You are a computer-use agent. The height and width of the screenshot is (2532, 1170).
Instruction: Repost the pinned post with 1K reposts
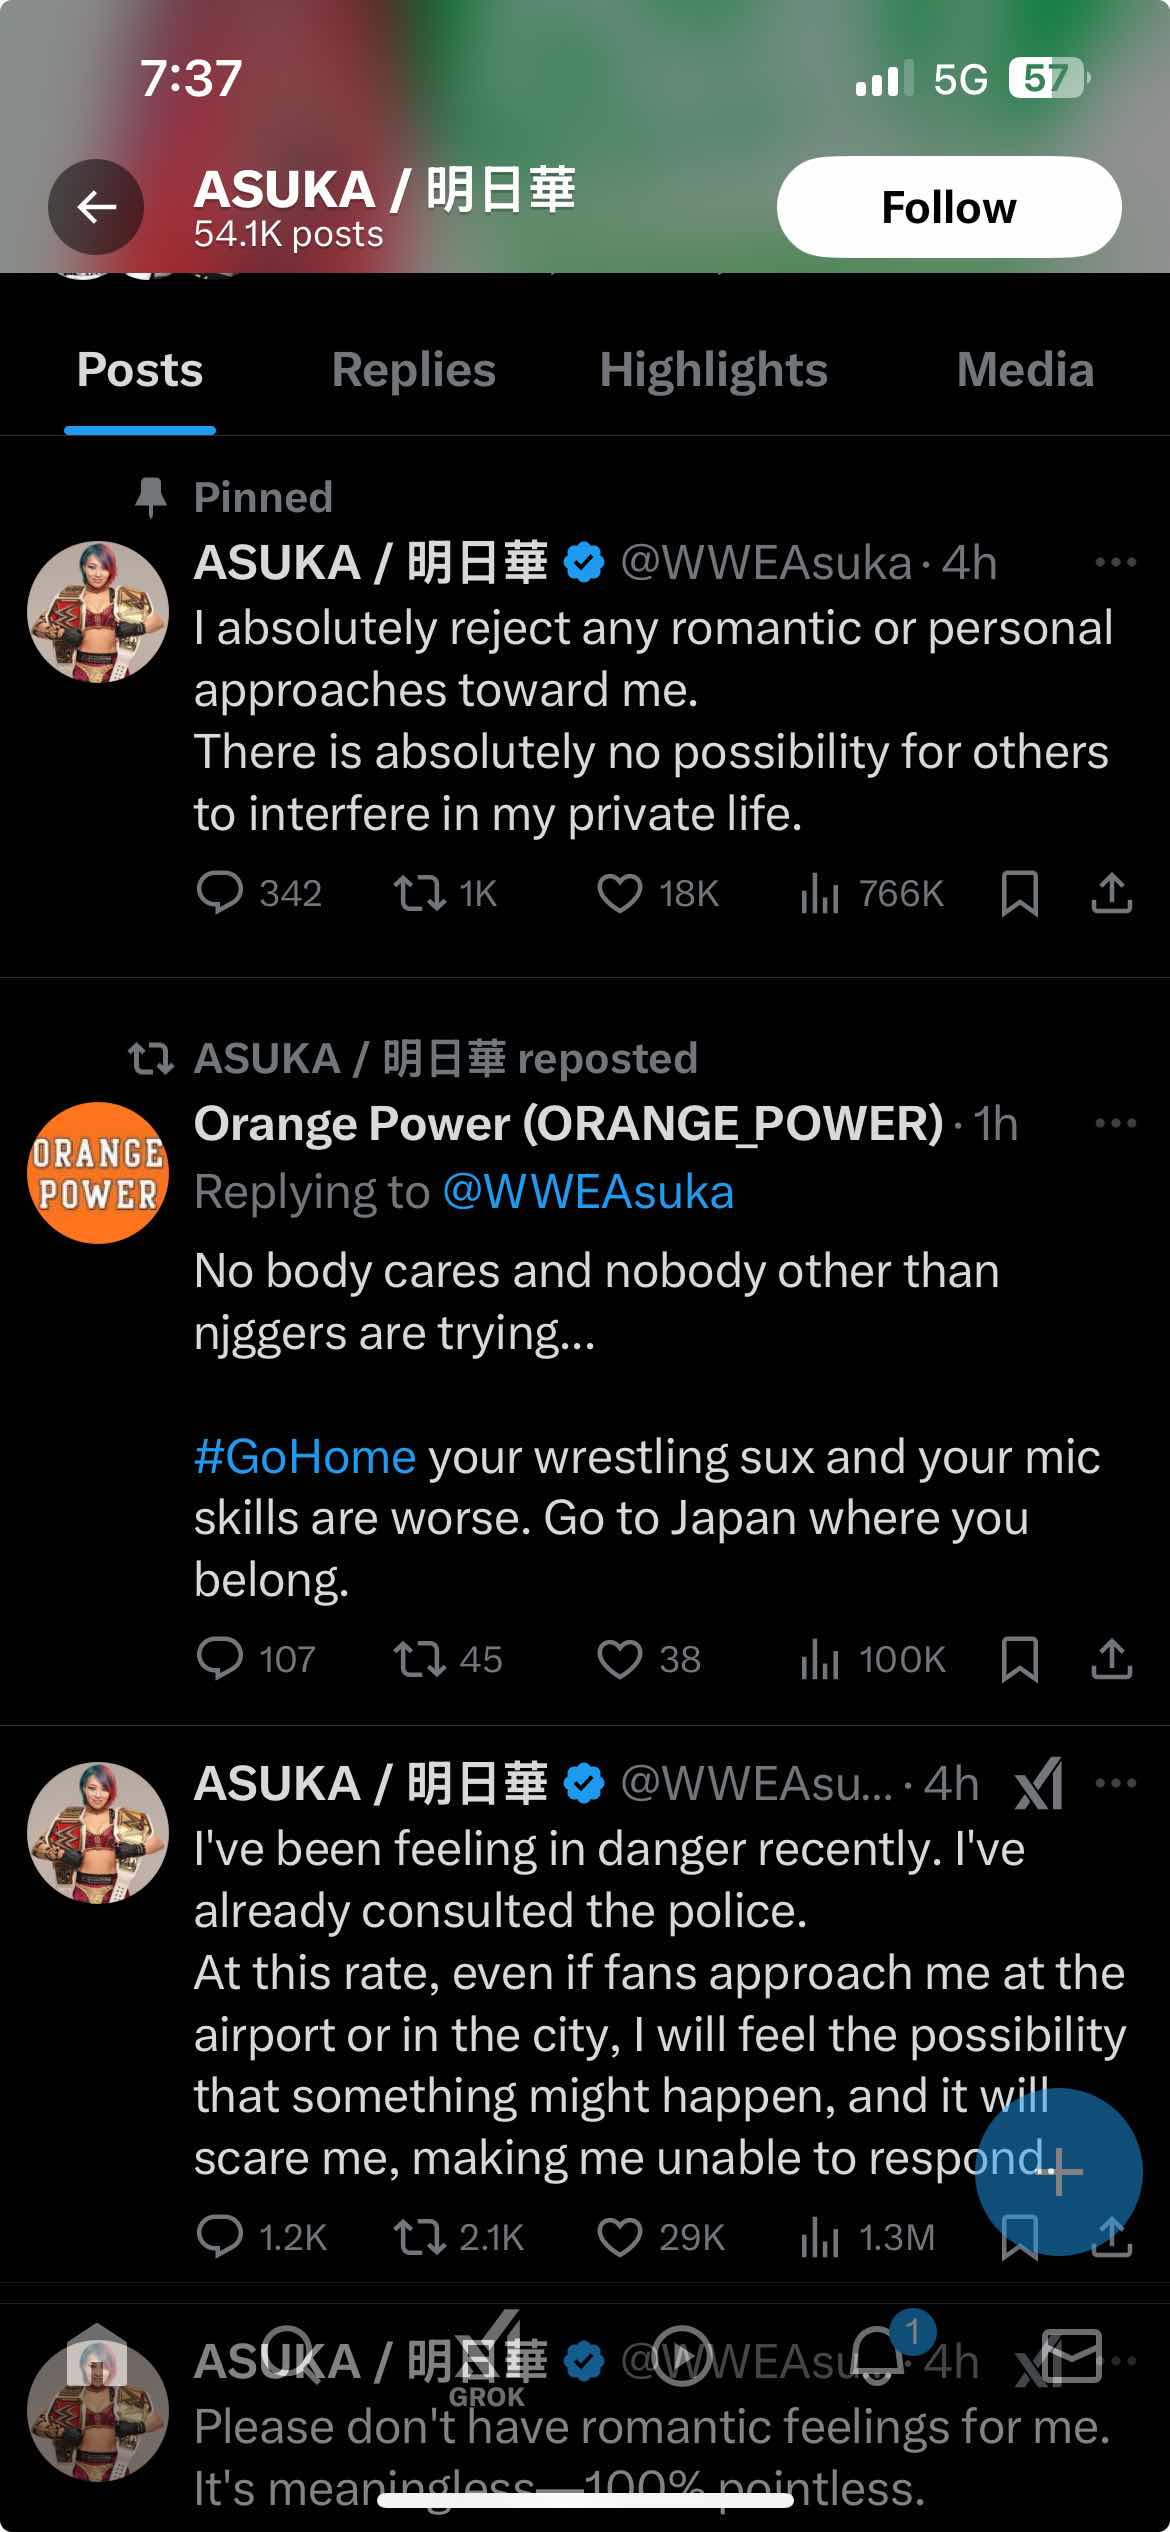pyautogui.click(x=419, y=893)
